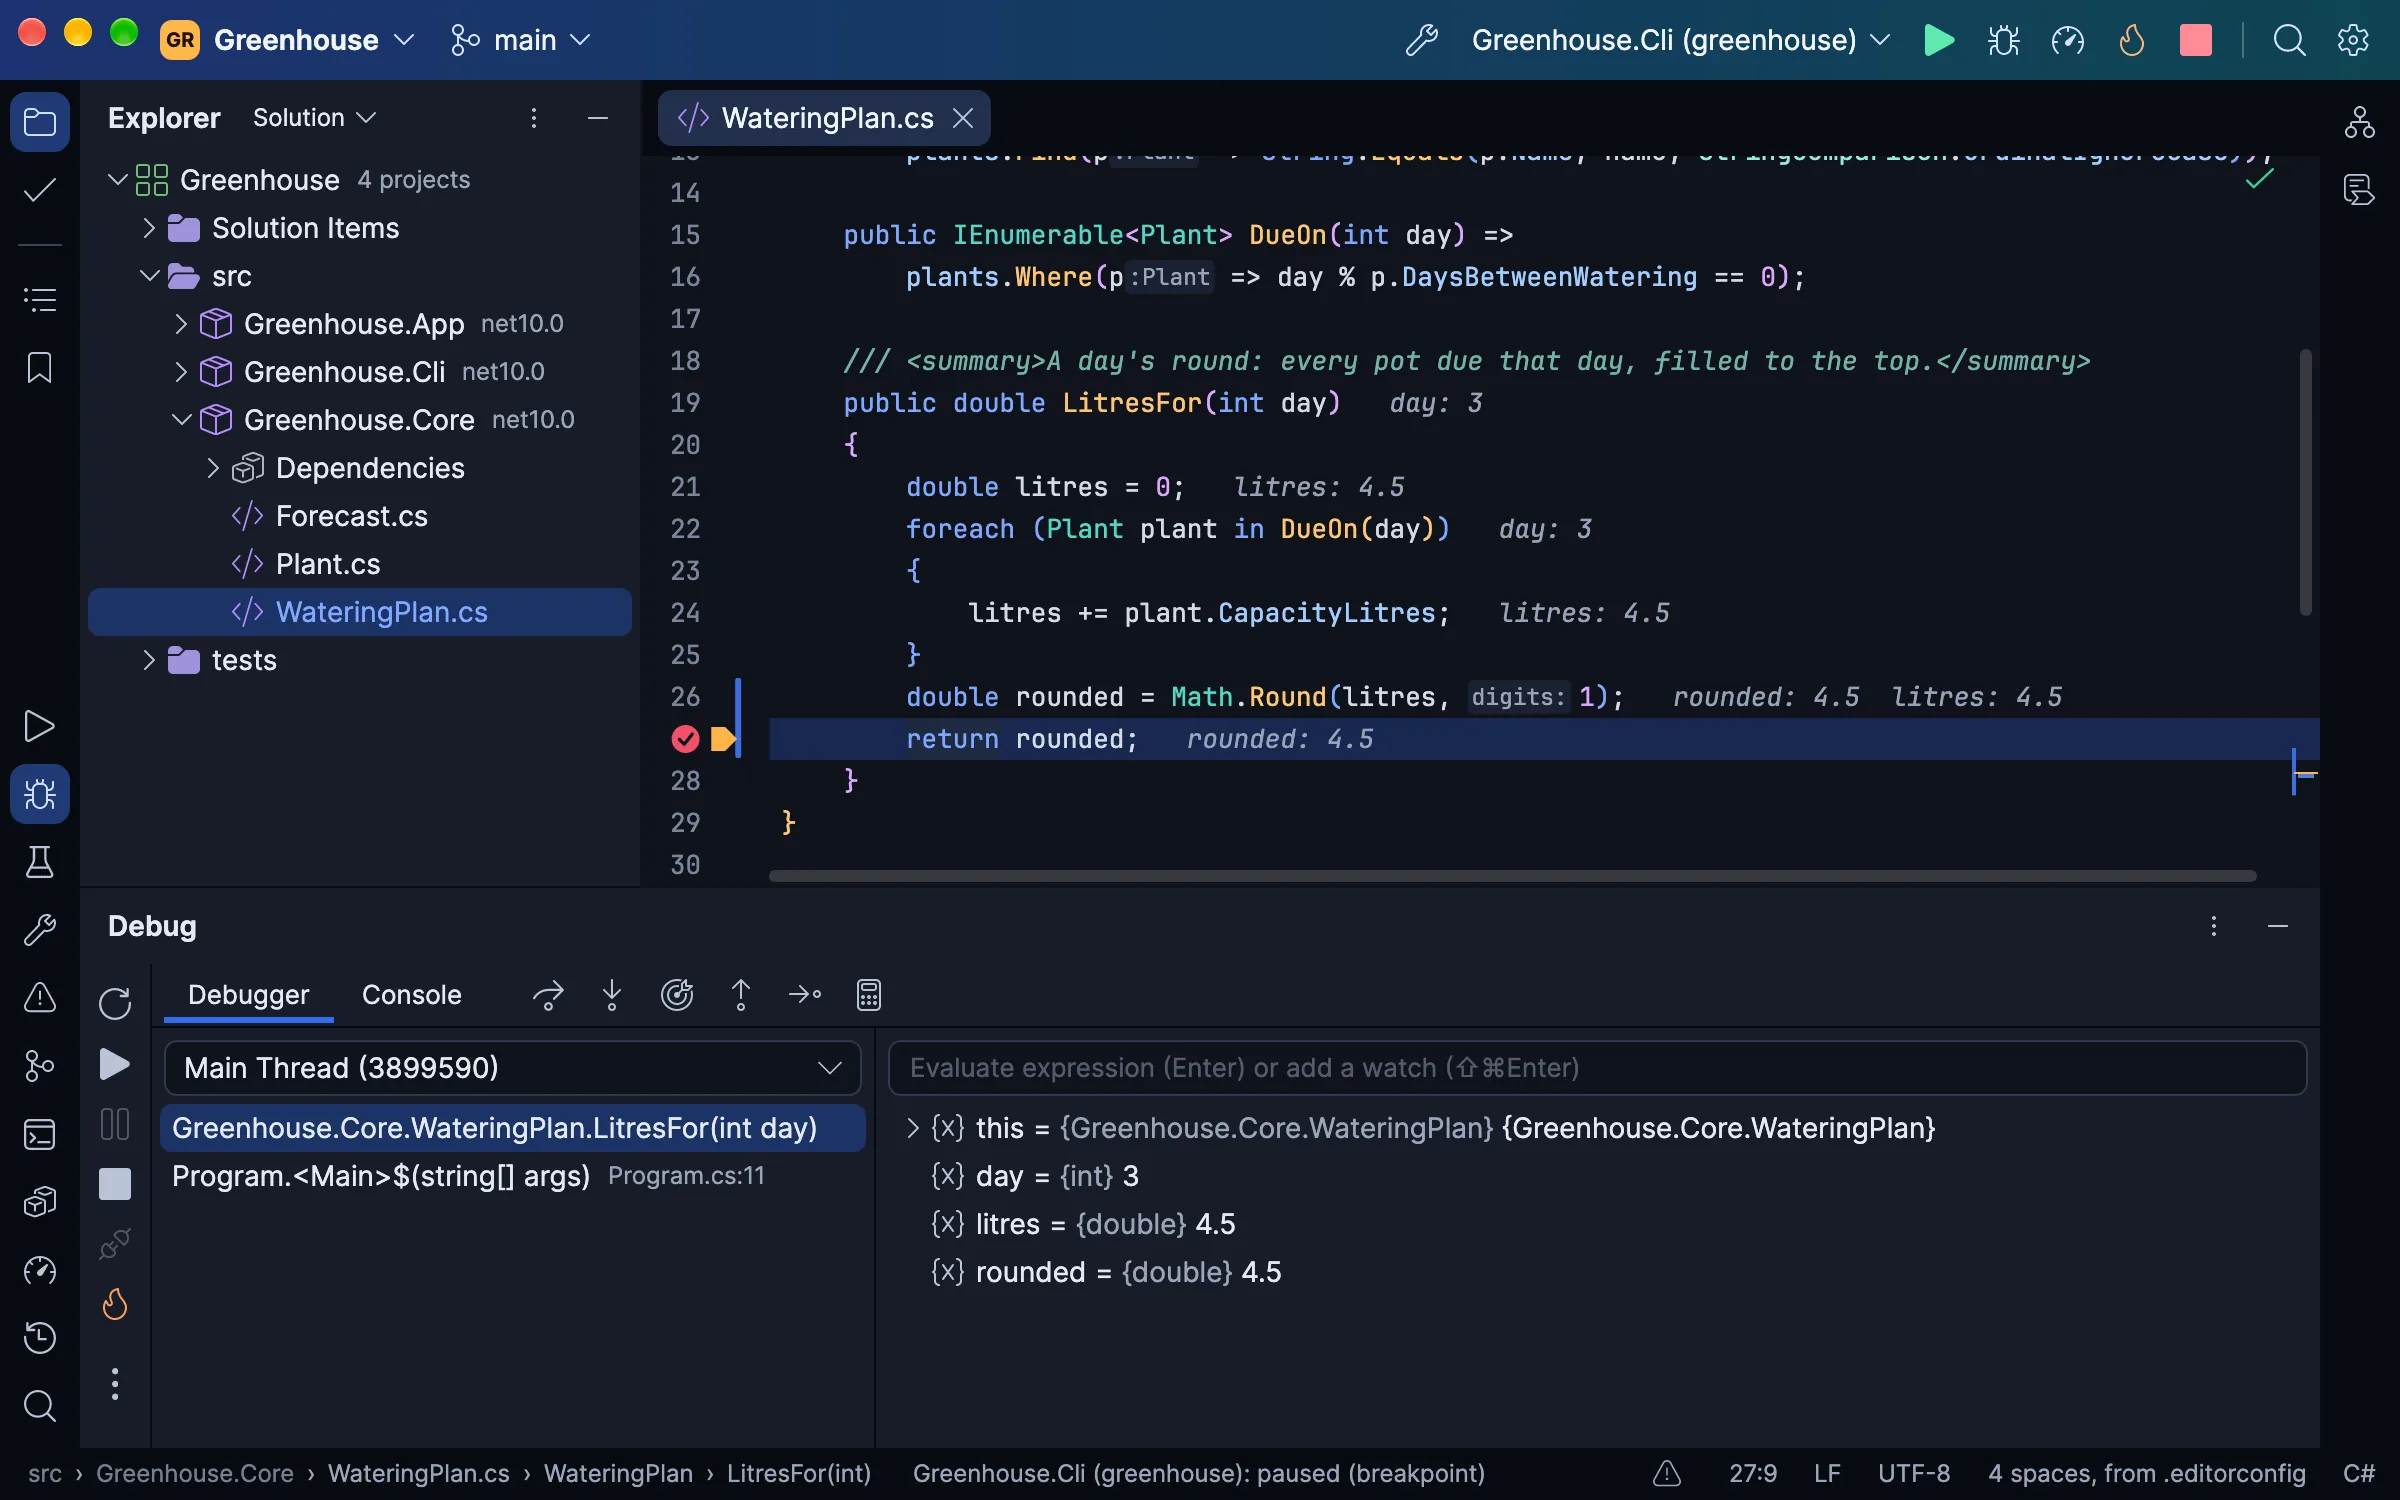This screenshot has height=1500, width=2400.
Task: Resume program with Debug panel play button
Action: pyautogui.click(x=115, y=1064)
